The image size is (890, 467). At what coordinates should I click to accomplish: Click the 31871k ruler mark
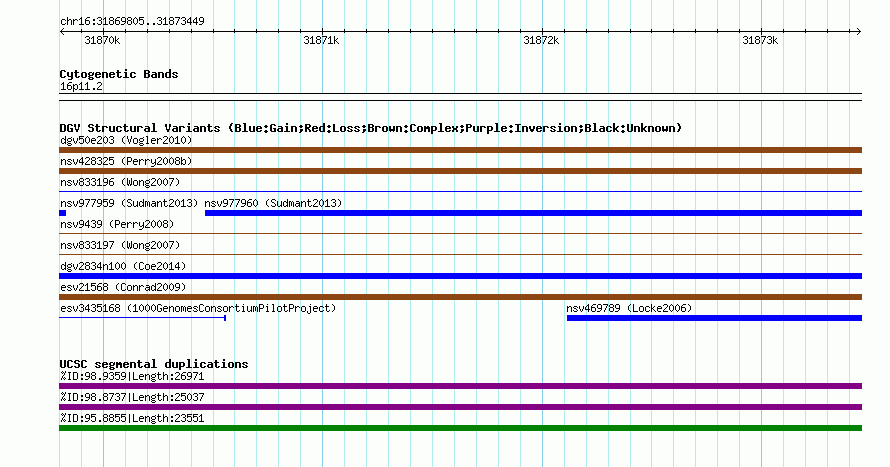[x=321, y=40]
